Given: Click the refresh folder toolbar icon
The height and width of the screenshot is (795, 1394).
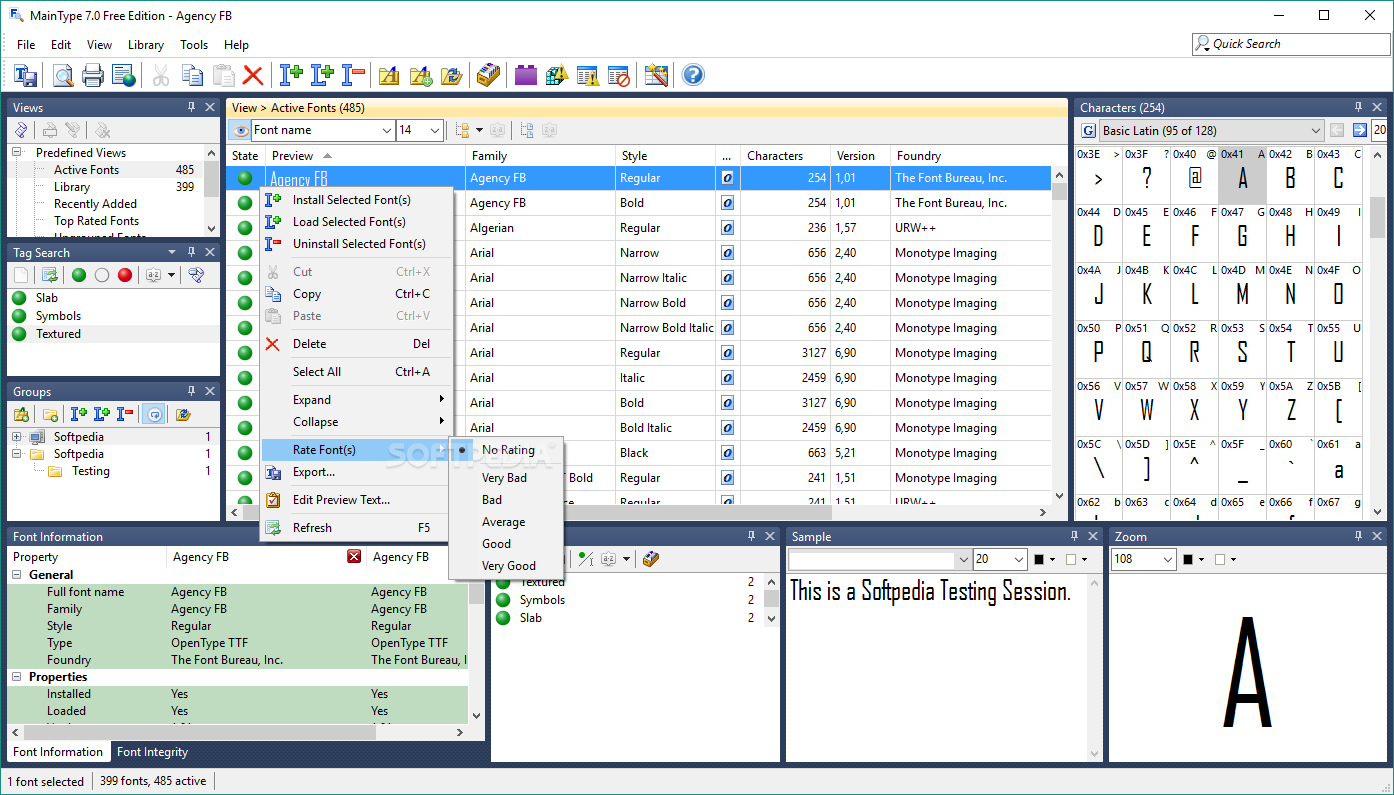Looking at the screenshot, I should pos(451,75).
